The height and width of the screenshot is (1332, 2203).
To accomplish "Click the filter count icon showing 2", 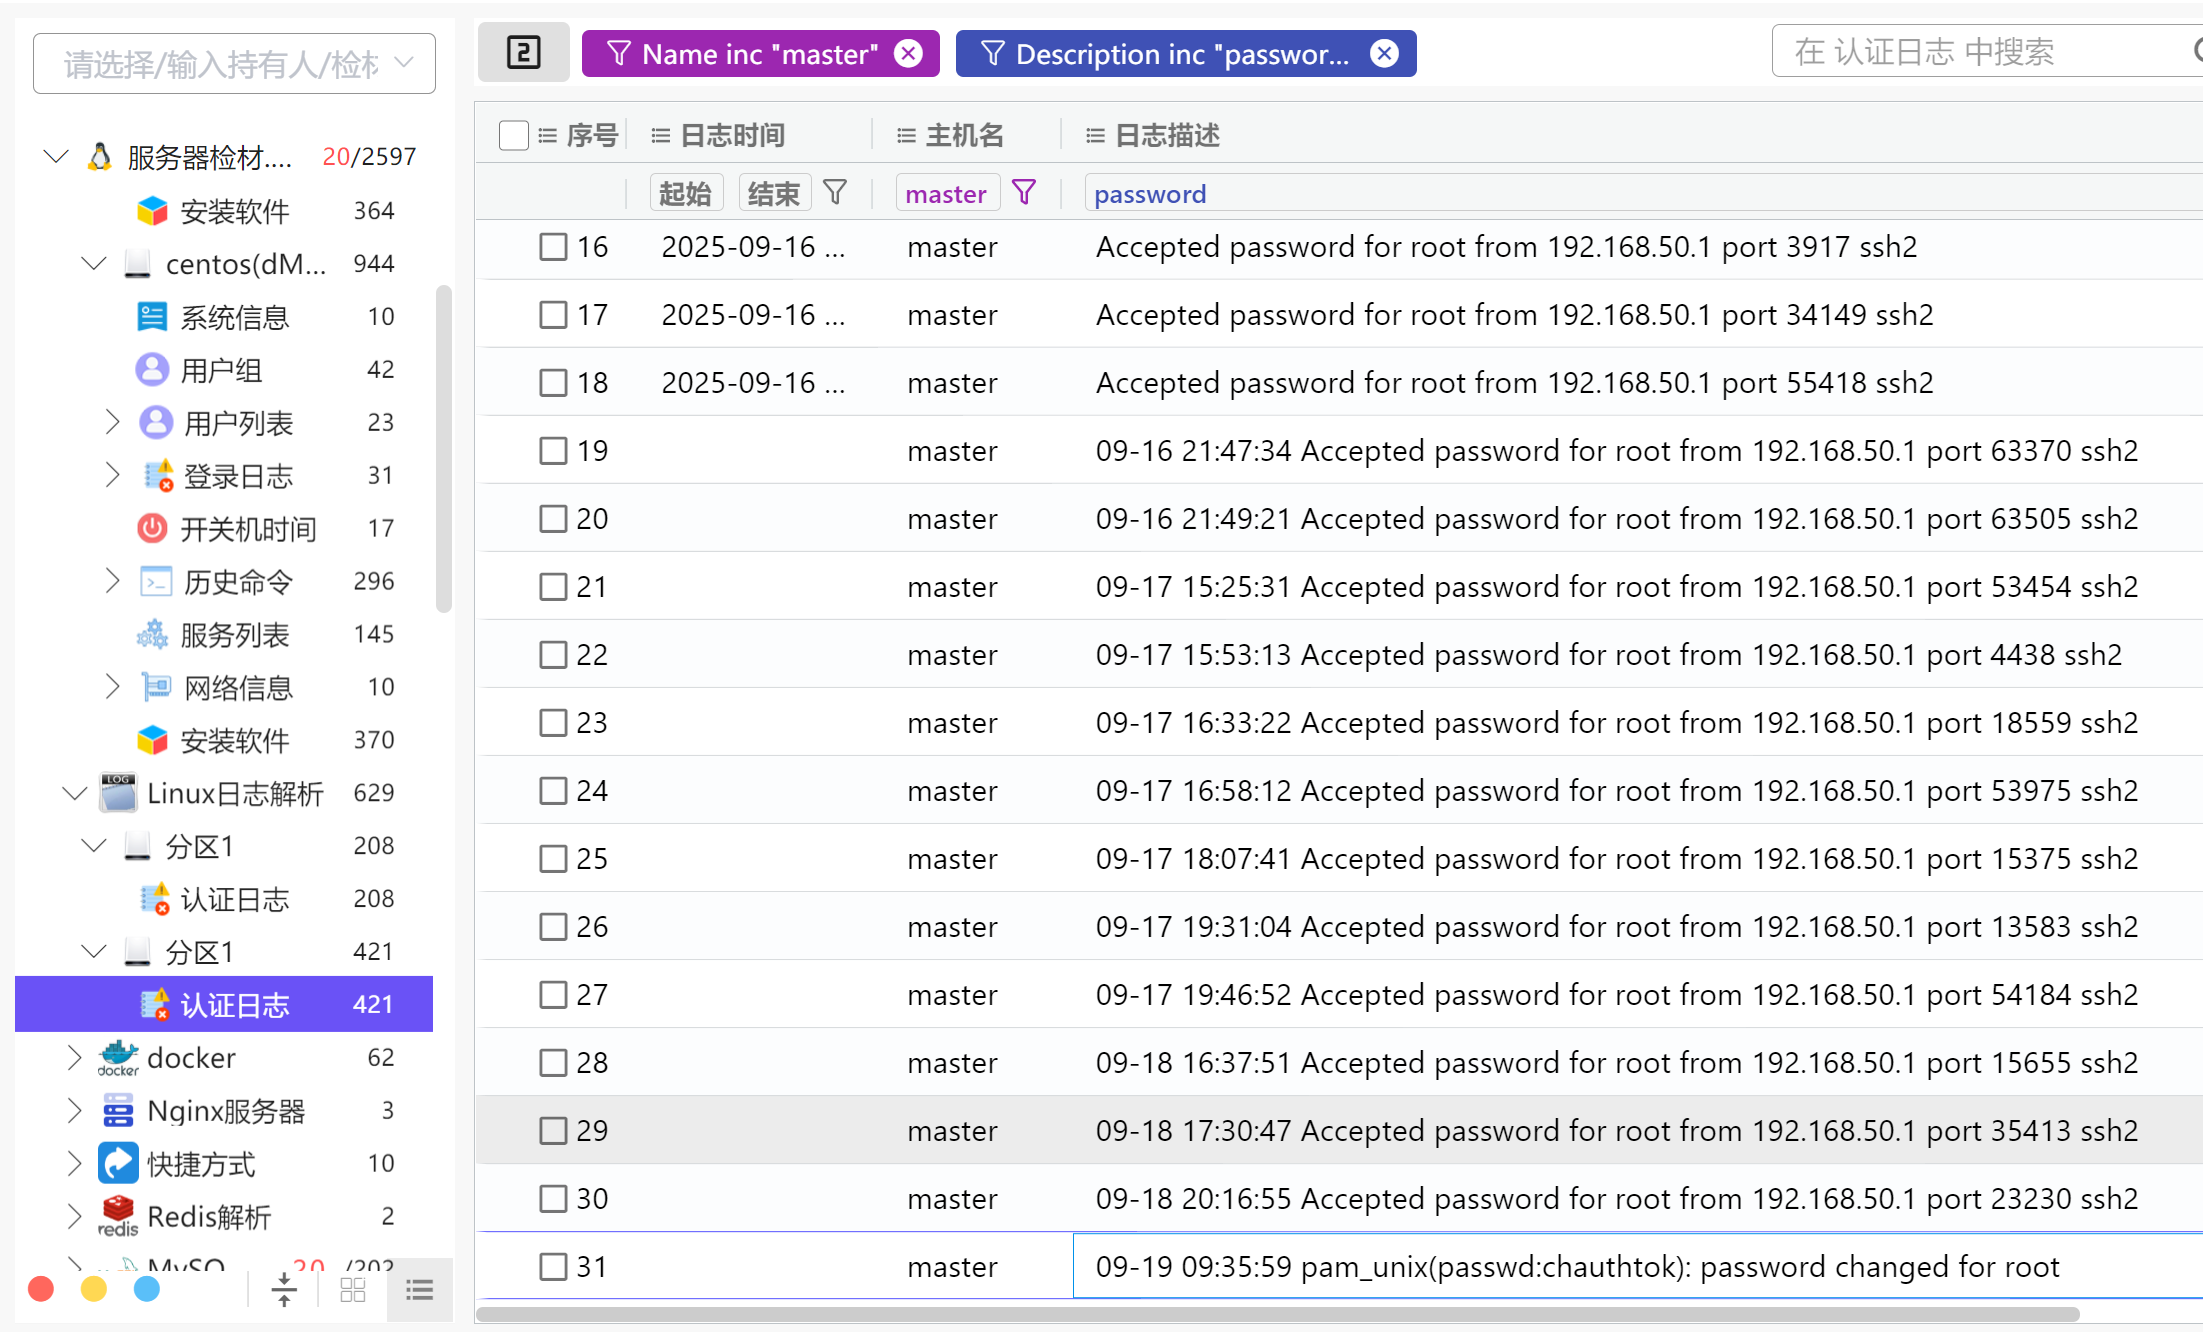I will (523, 53).
